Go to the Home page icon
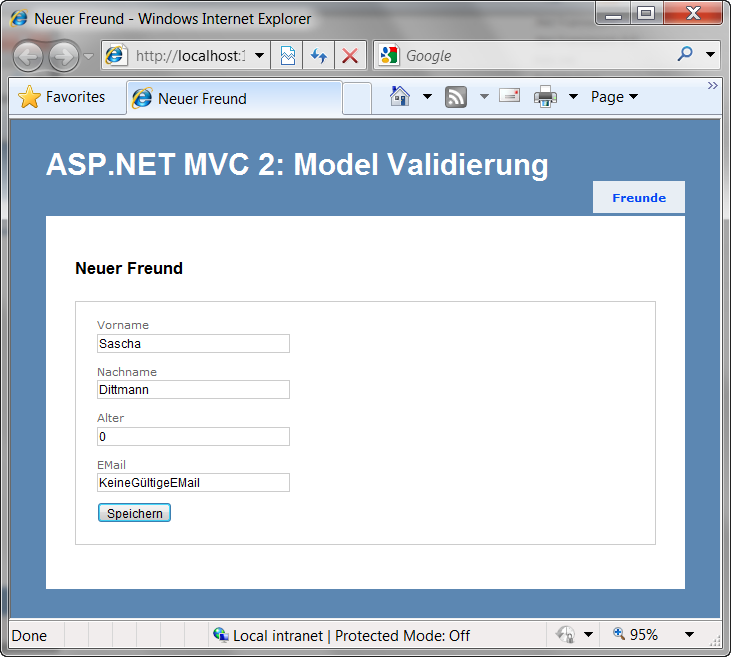731x657 pixels. [400, 97]
